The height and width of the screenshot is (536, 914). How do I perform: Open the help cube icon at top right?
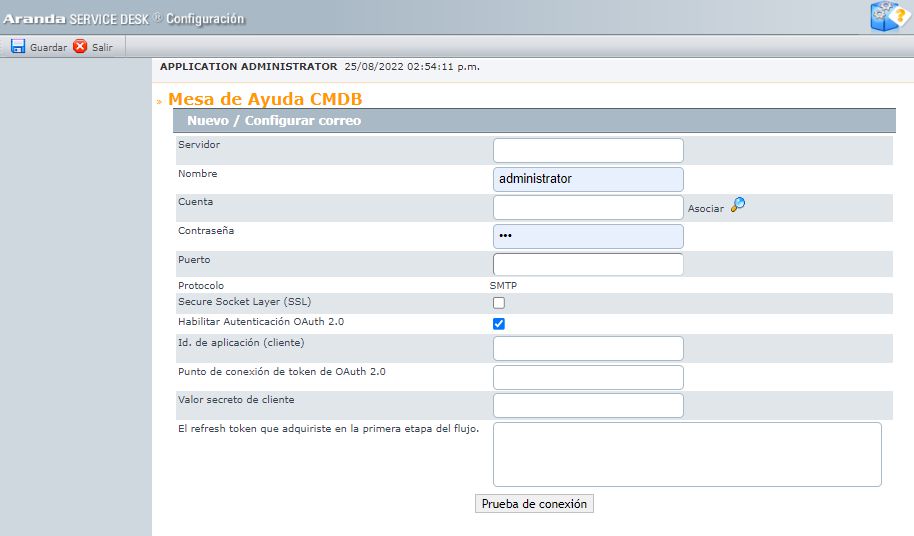(x=889, y=16)
